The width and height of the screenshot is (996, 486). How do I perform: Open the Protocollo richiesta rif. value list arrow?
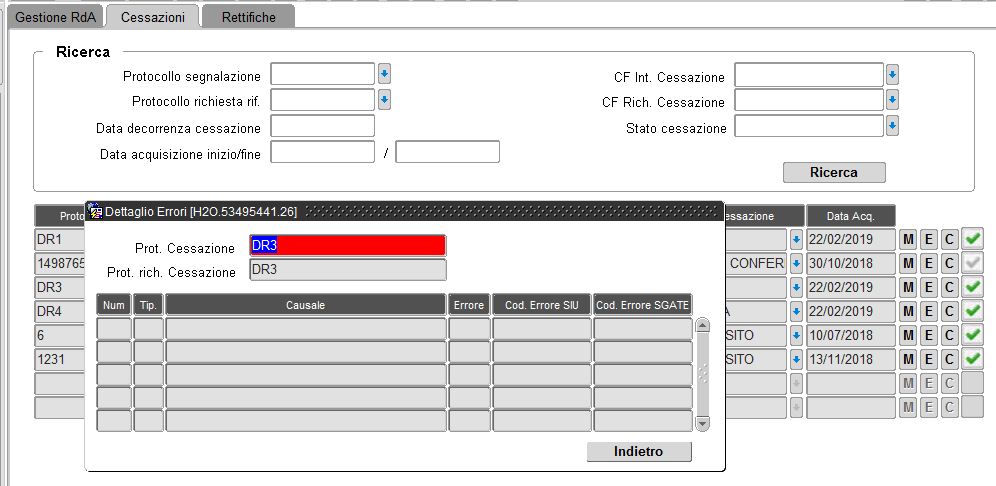coord(384,100)
